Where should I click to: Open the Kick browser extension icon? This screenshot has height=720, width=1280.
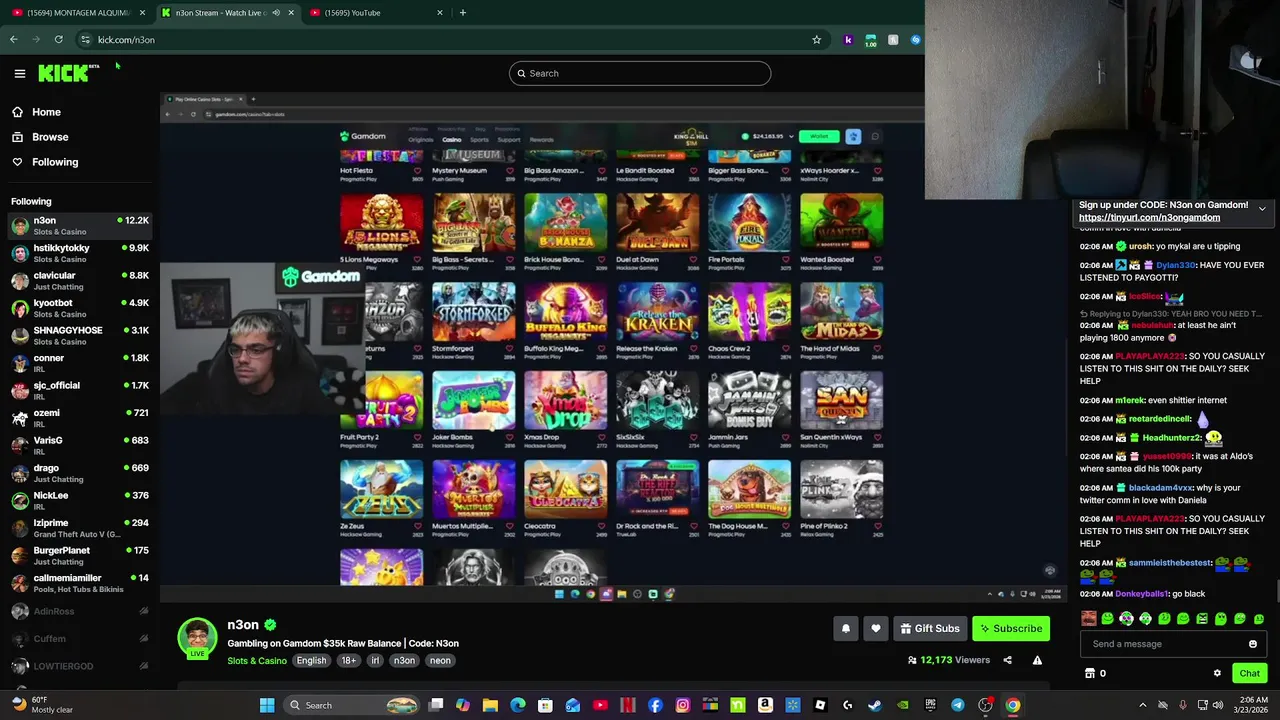[848, 40]
